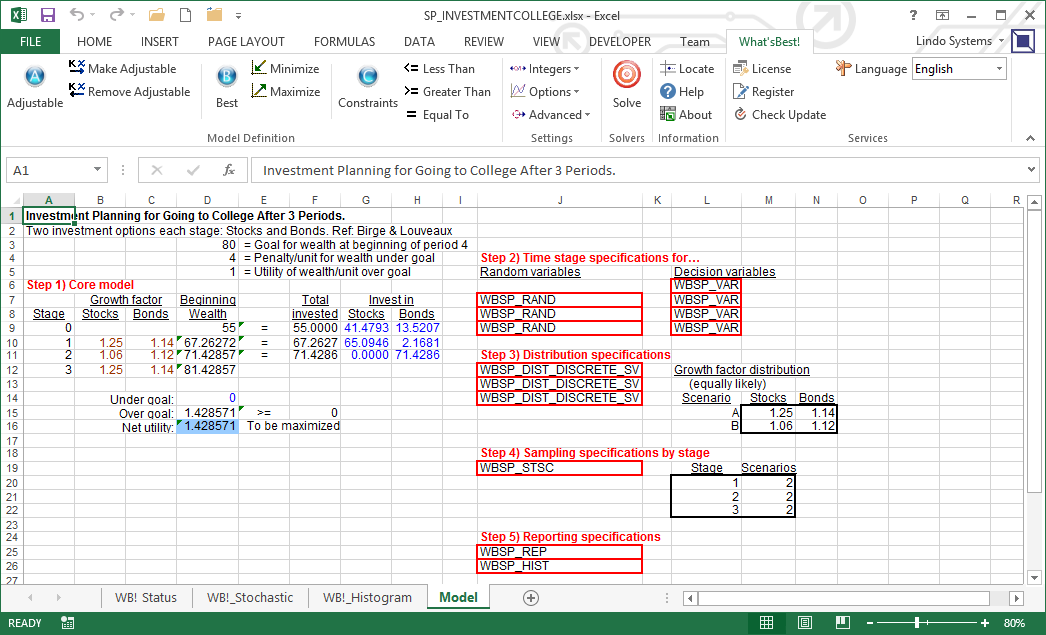Zoom in with the plus button
The image size is (1046, 635).
[x=985, y=623]
